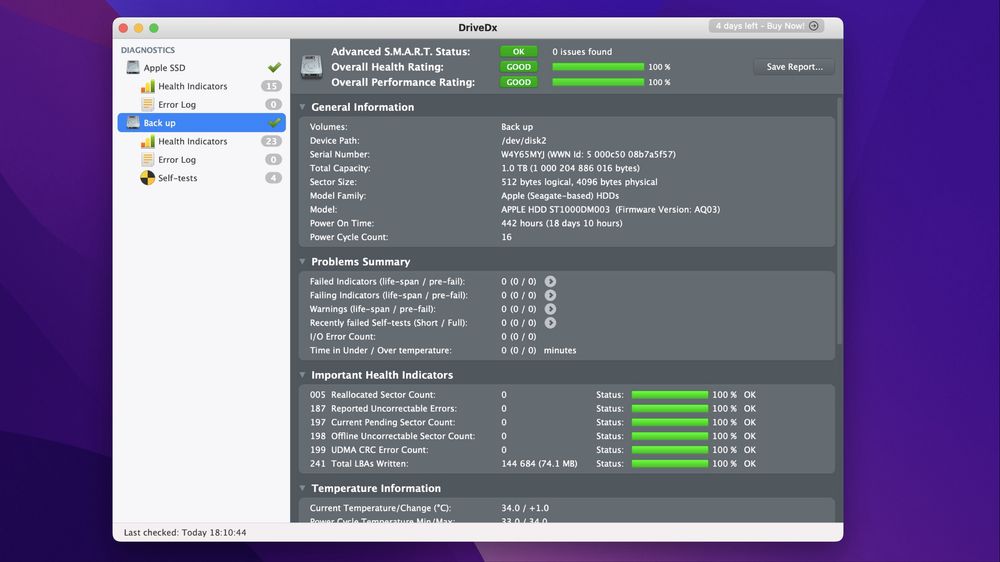Click the Power Cycle Count value 16

tap(506, 237)
